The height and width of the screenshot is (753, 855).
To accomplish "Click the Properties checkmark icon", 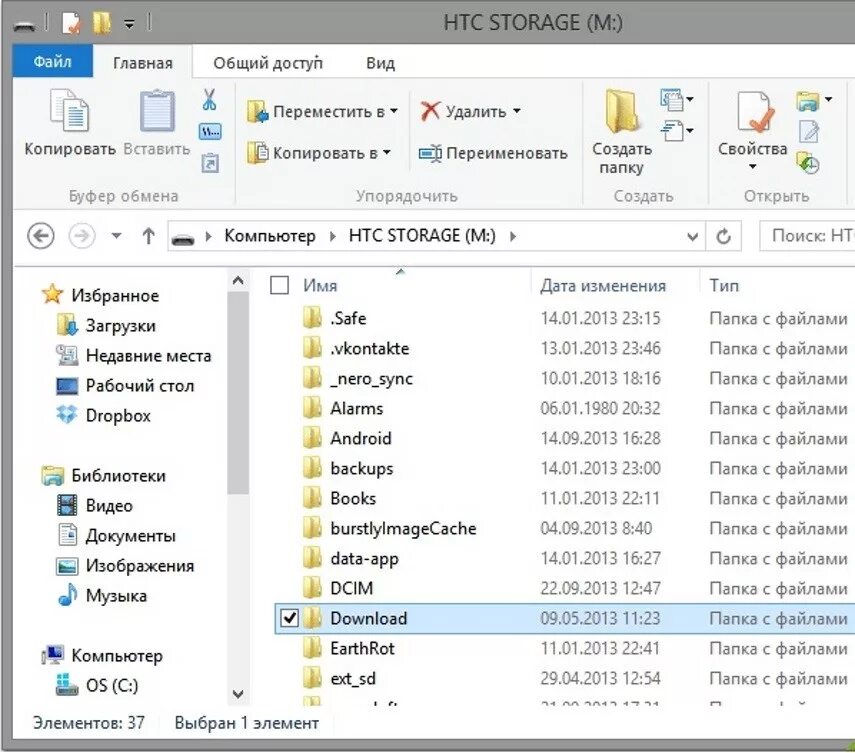I will coord(755,111).
